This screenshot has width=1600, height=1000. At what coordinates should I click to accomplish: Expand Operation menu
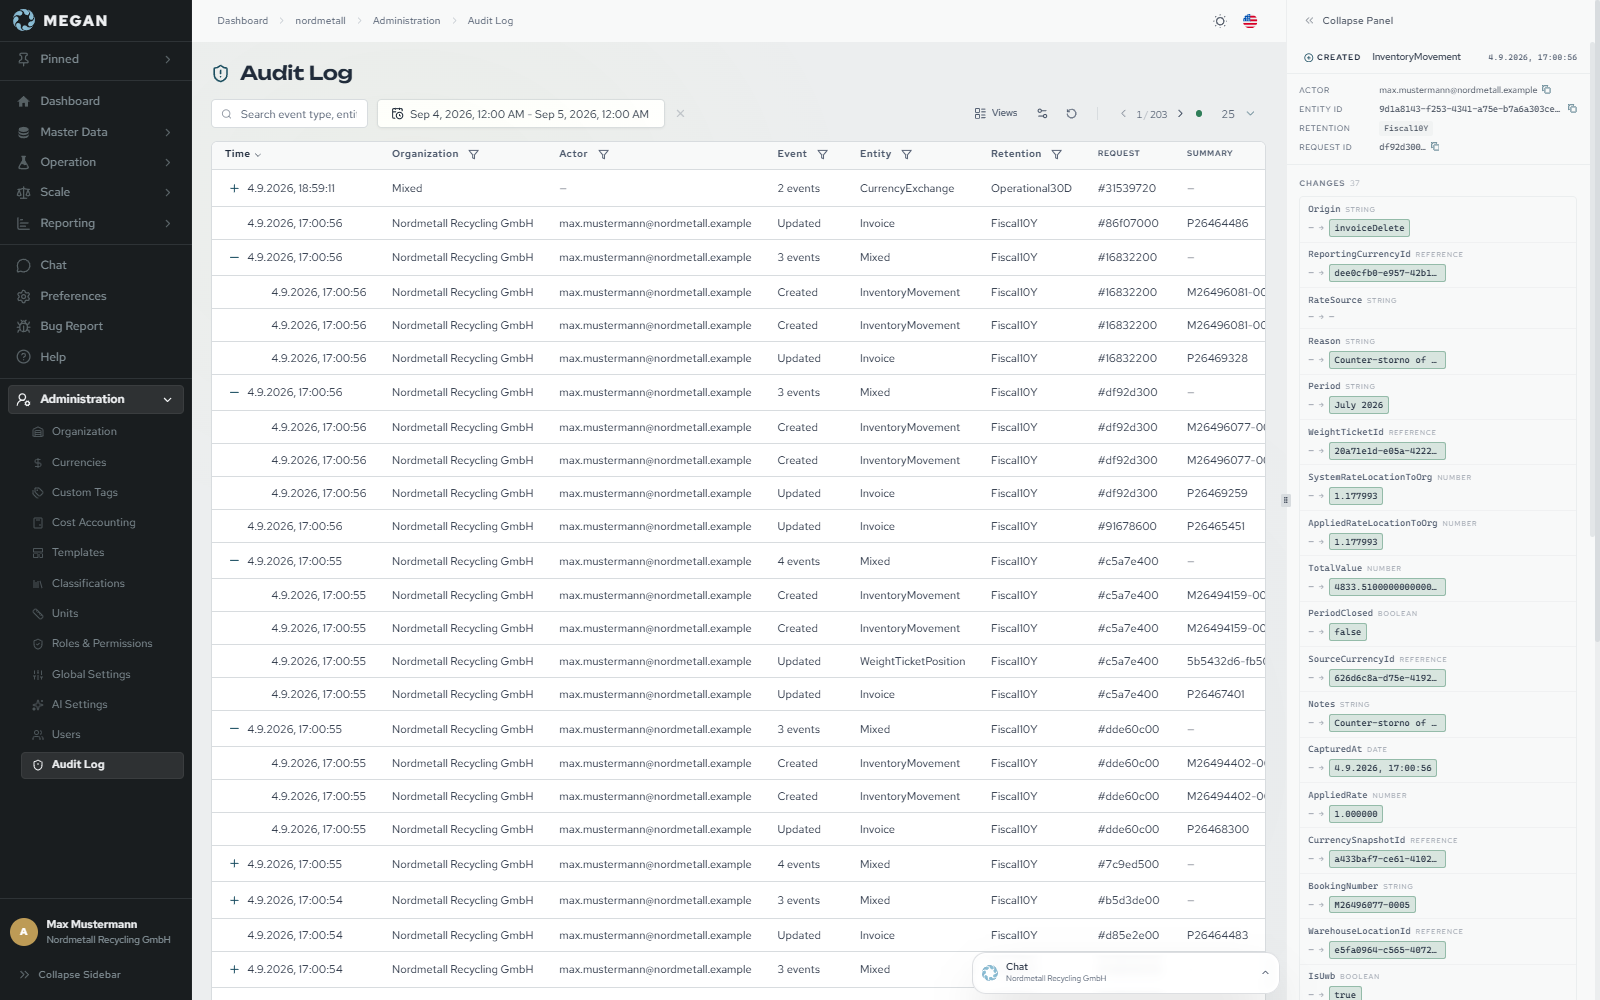[x=95, y=162]
